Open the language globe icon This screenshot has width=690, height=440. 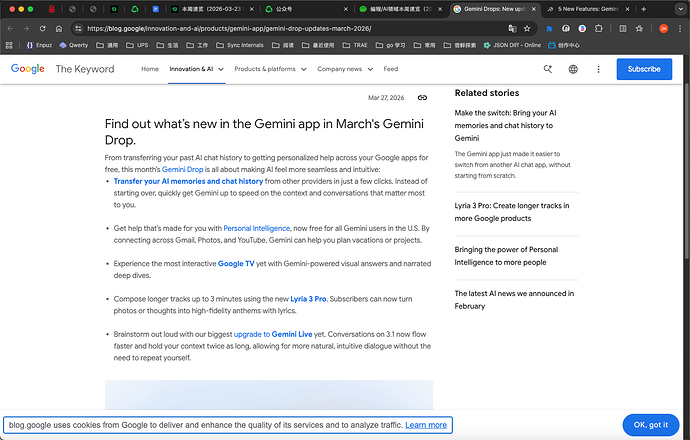(x=574, y=69)
